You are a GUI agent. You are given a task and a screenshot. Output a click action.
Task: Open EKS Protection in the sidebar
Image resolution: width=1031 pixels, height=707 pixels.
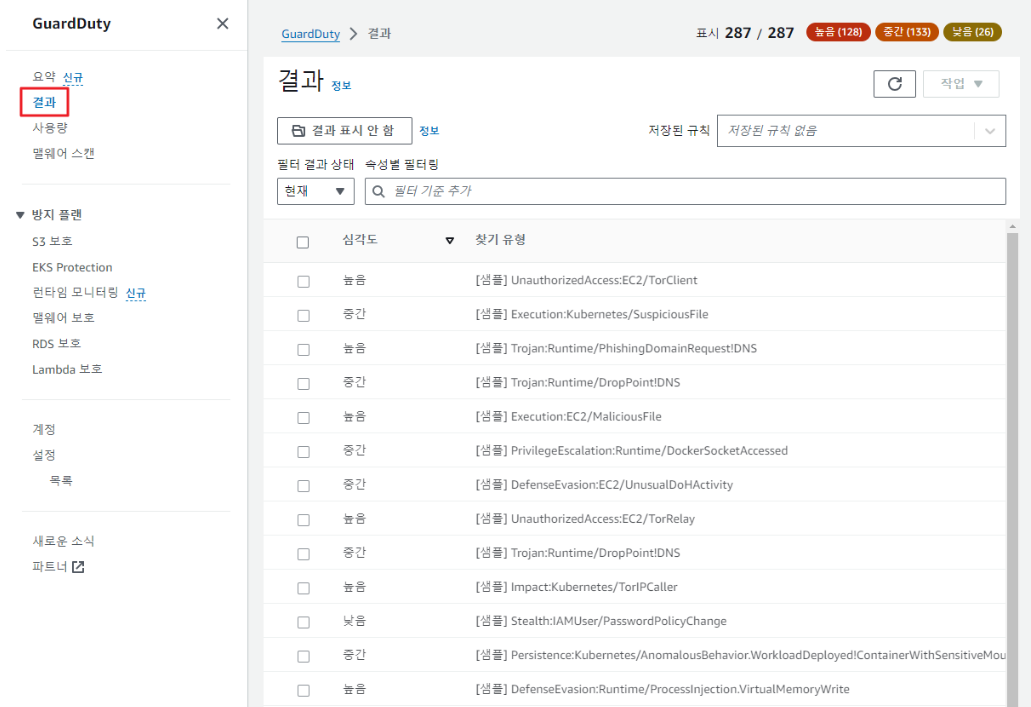coord(72,267)
